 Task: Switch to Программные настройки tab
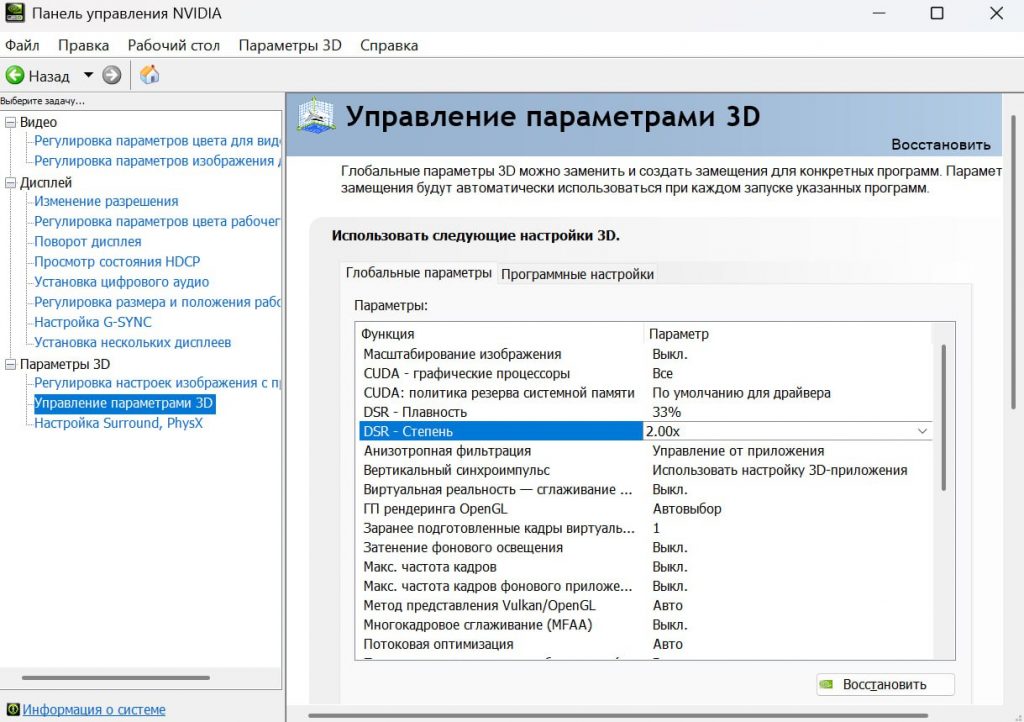click(577, 274)
